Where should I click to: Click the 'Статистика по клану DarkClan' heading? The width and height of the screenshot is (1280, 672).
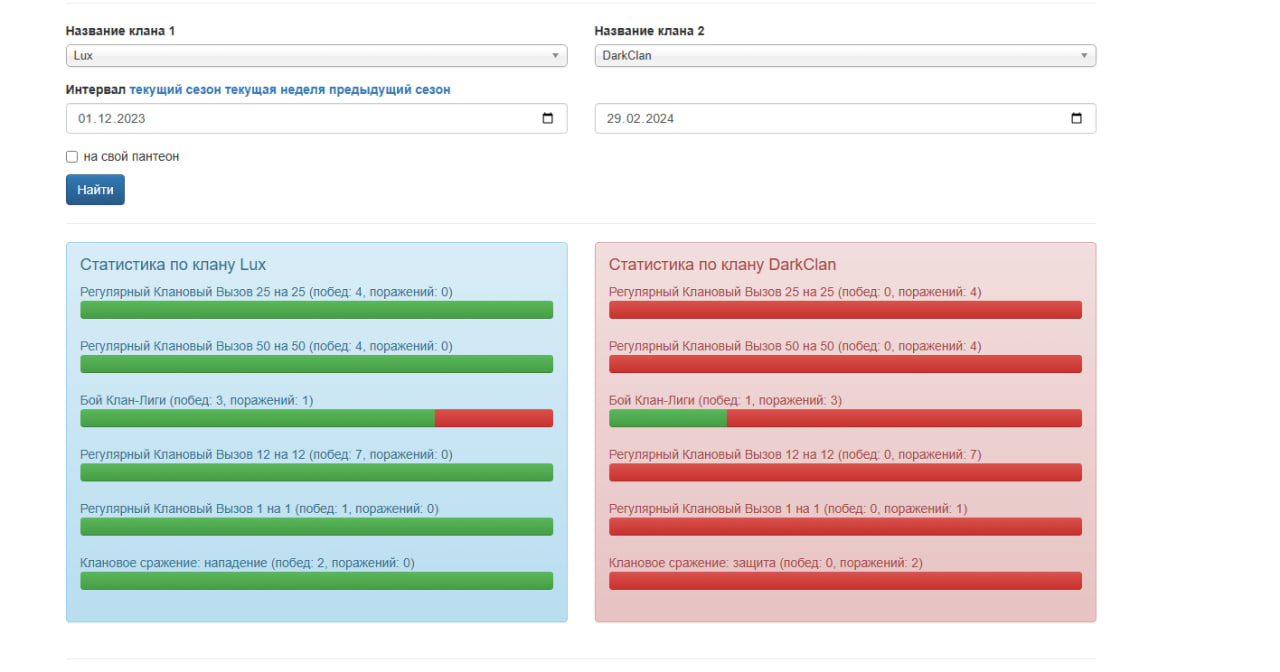(722, 265)
